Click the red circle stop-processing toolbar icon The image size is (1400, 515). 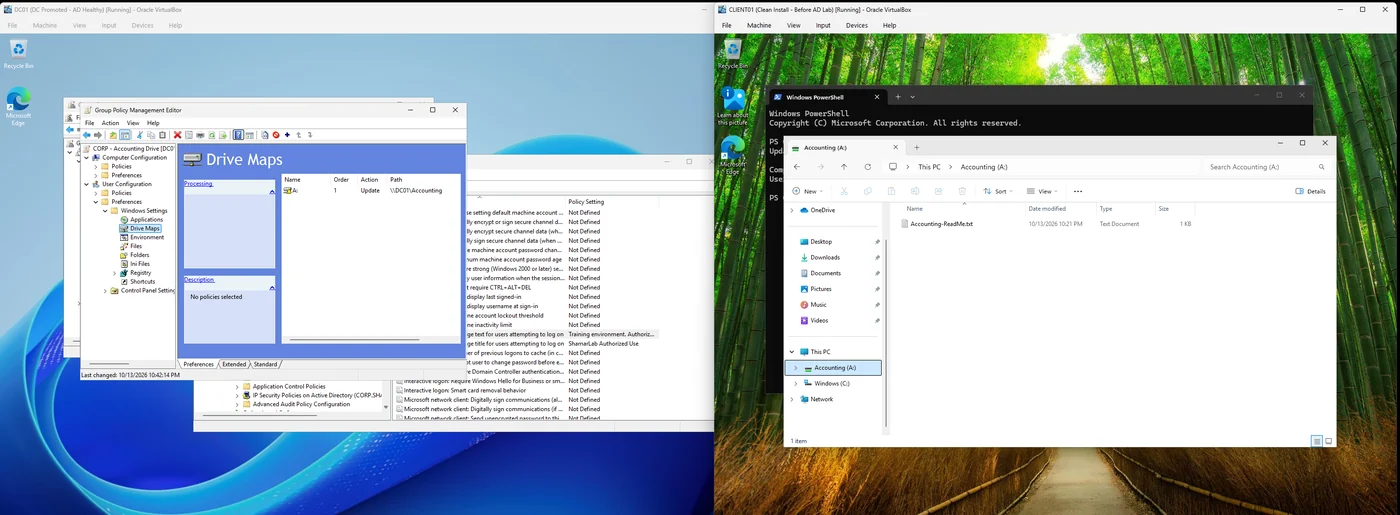pyautogui.click(x=276, y=135)
